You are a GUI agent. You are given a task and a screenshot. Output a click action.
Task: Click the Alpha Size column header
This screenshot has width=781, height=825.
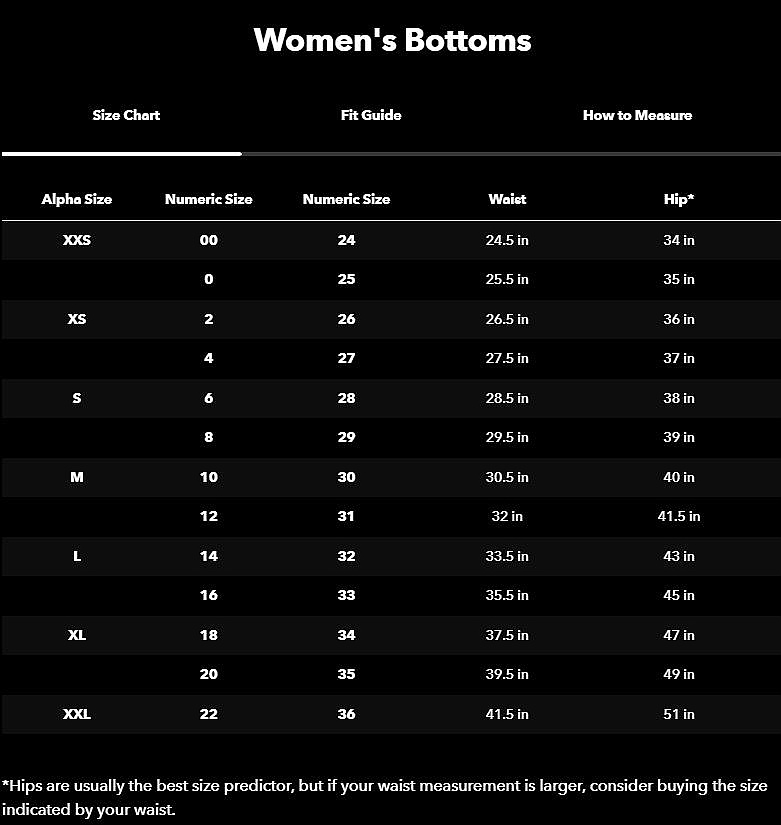77,199
